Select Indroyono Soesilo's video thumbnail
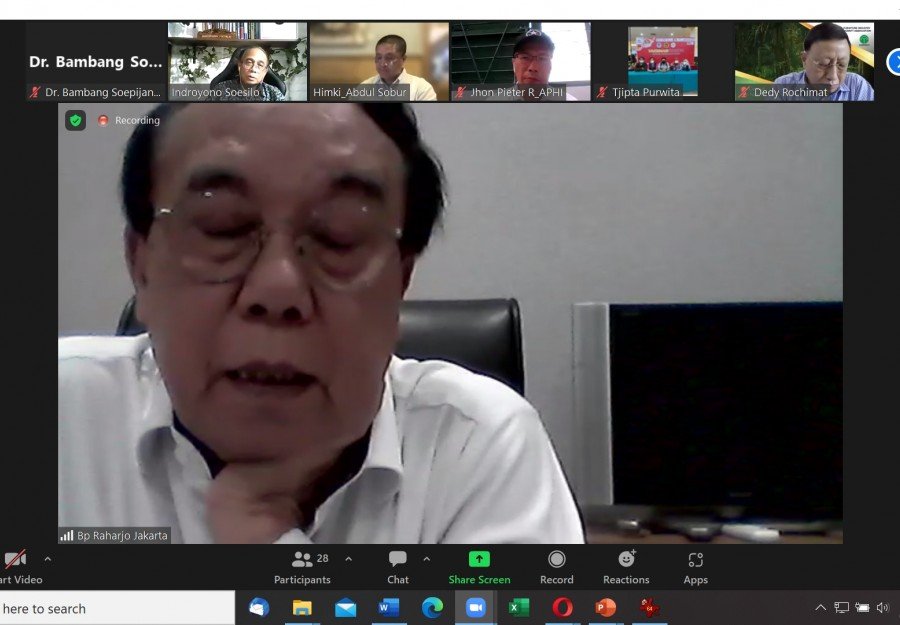The image size is (900, 625). [238, 61]
